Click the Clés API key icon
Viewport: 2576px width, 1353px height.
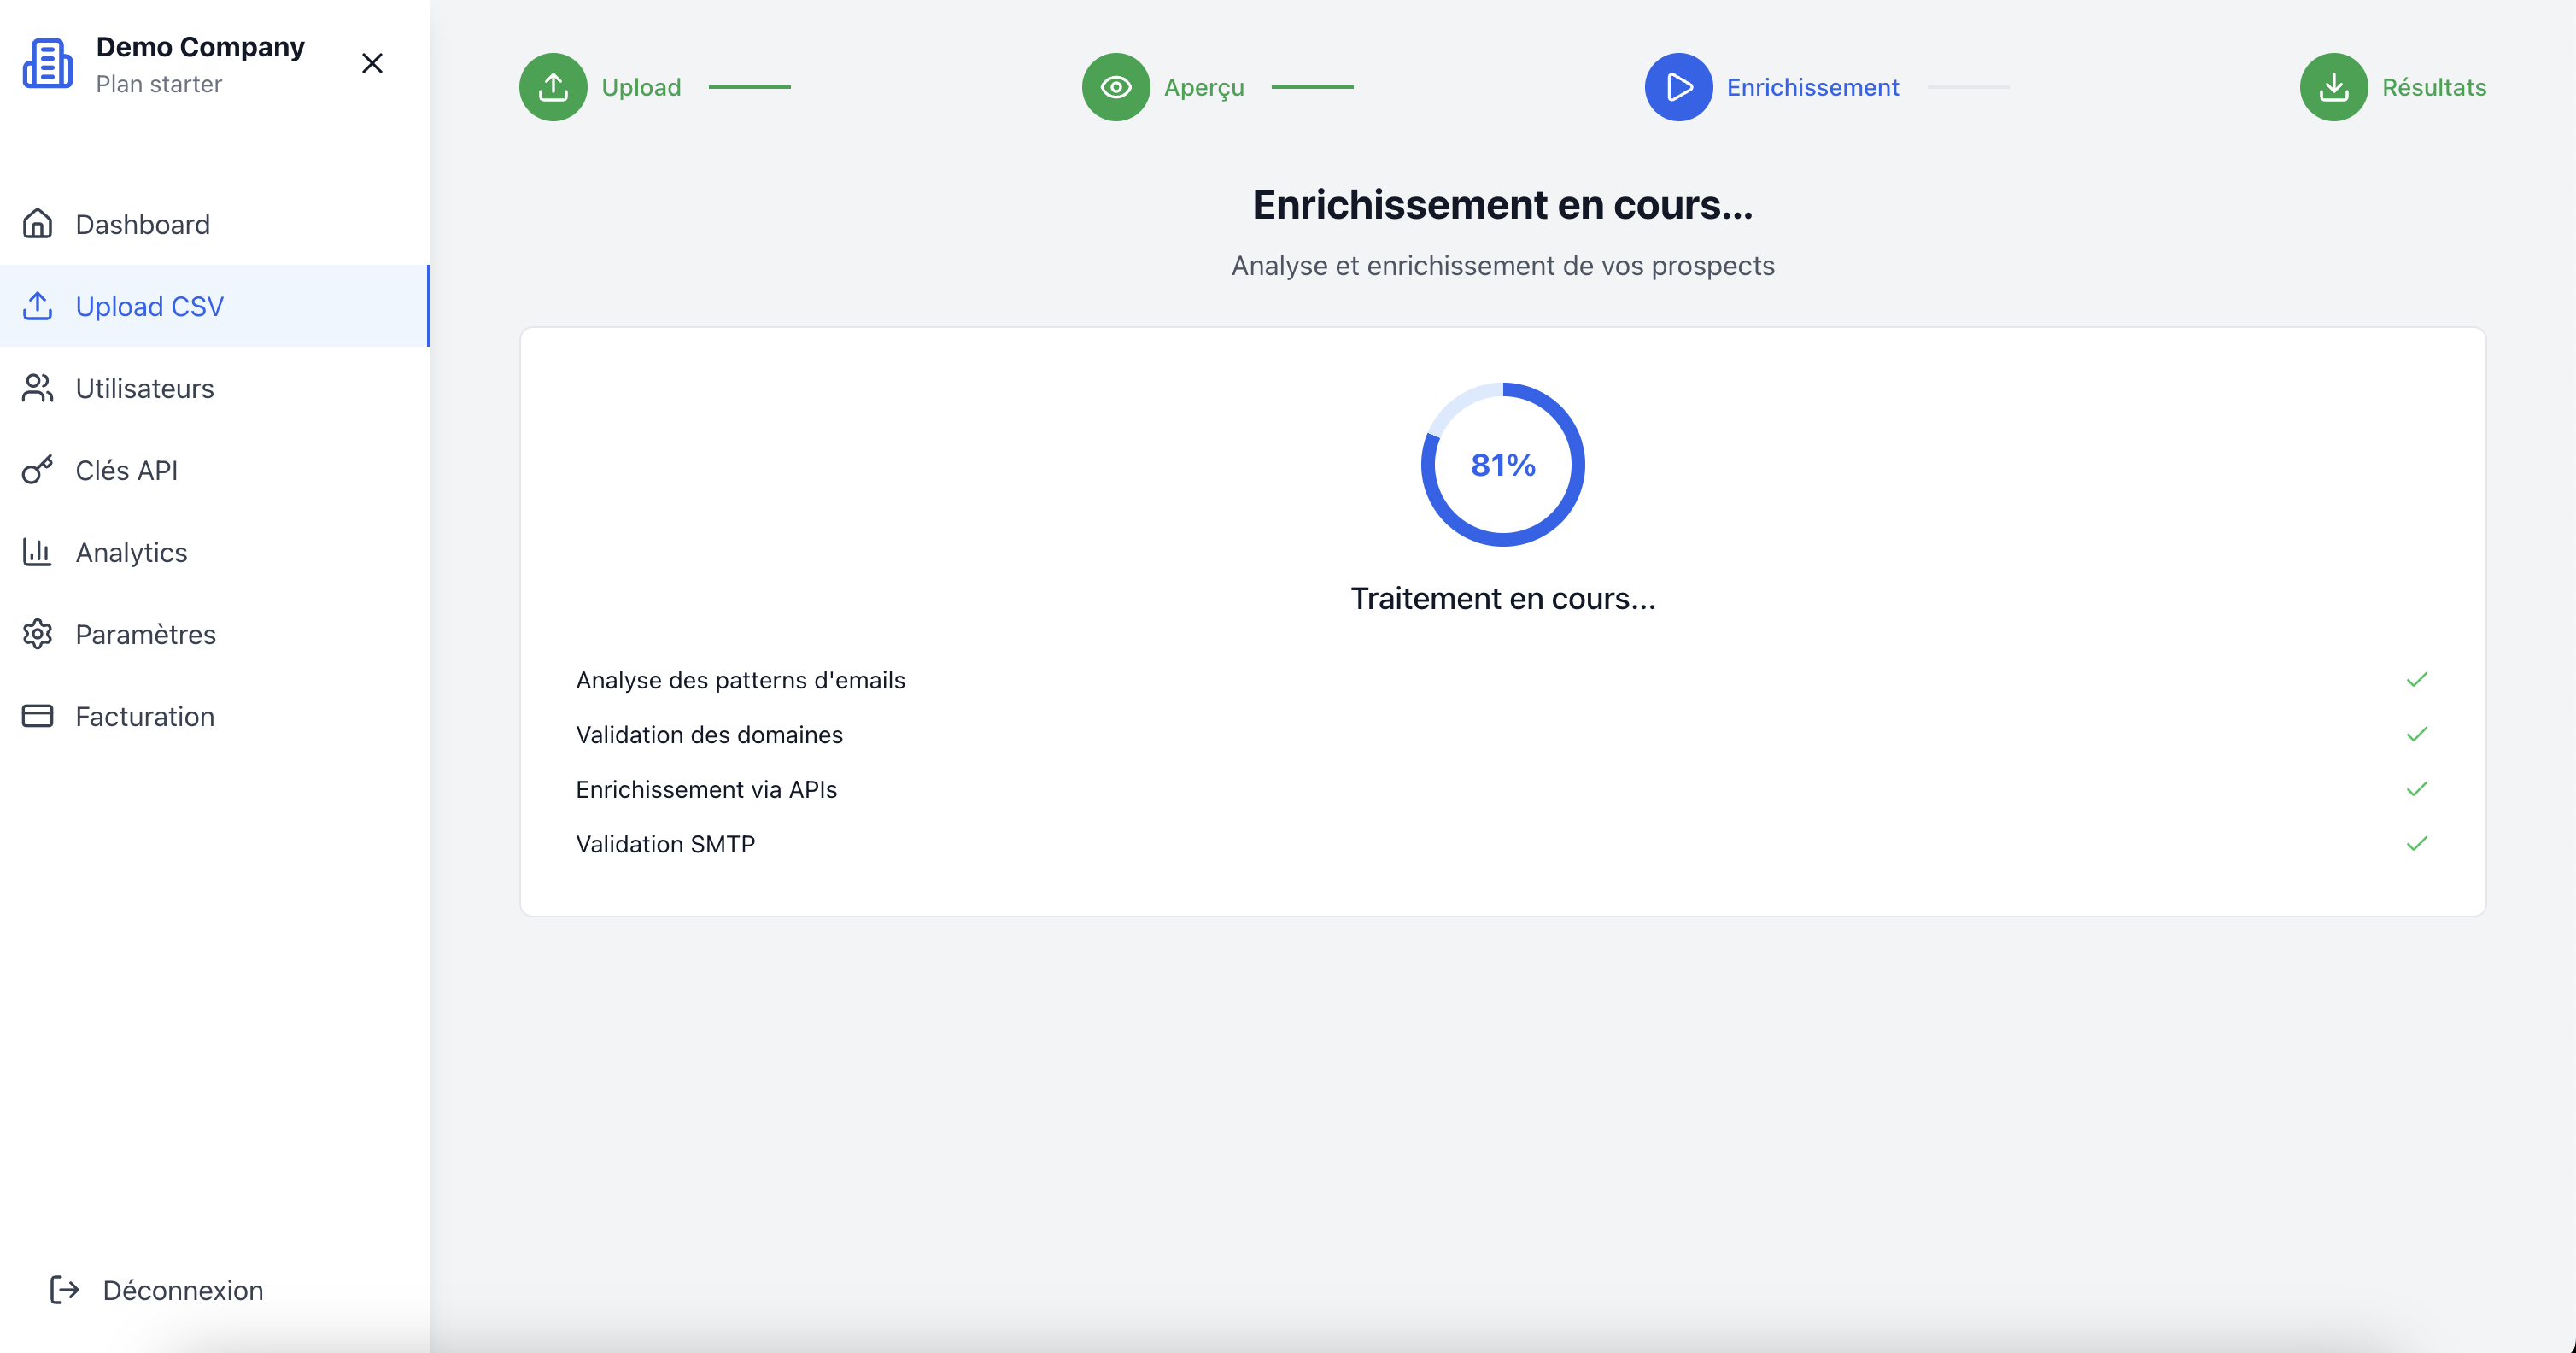(37, 470)
